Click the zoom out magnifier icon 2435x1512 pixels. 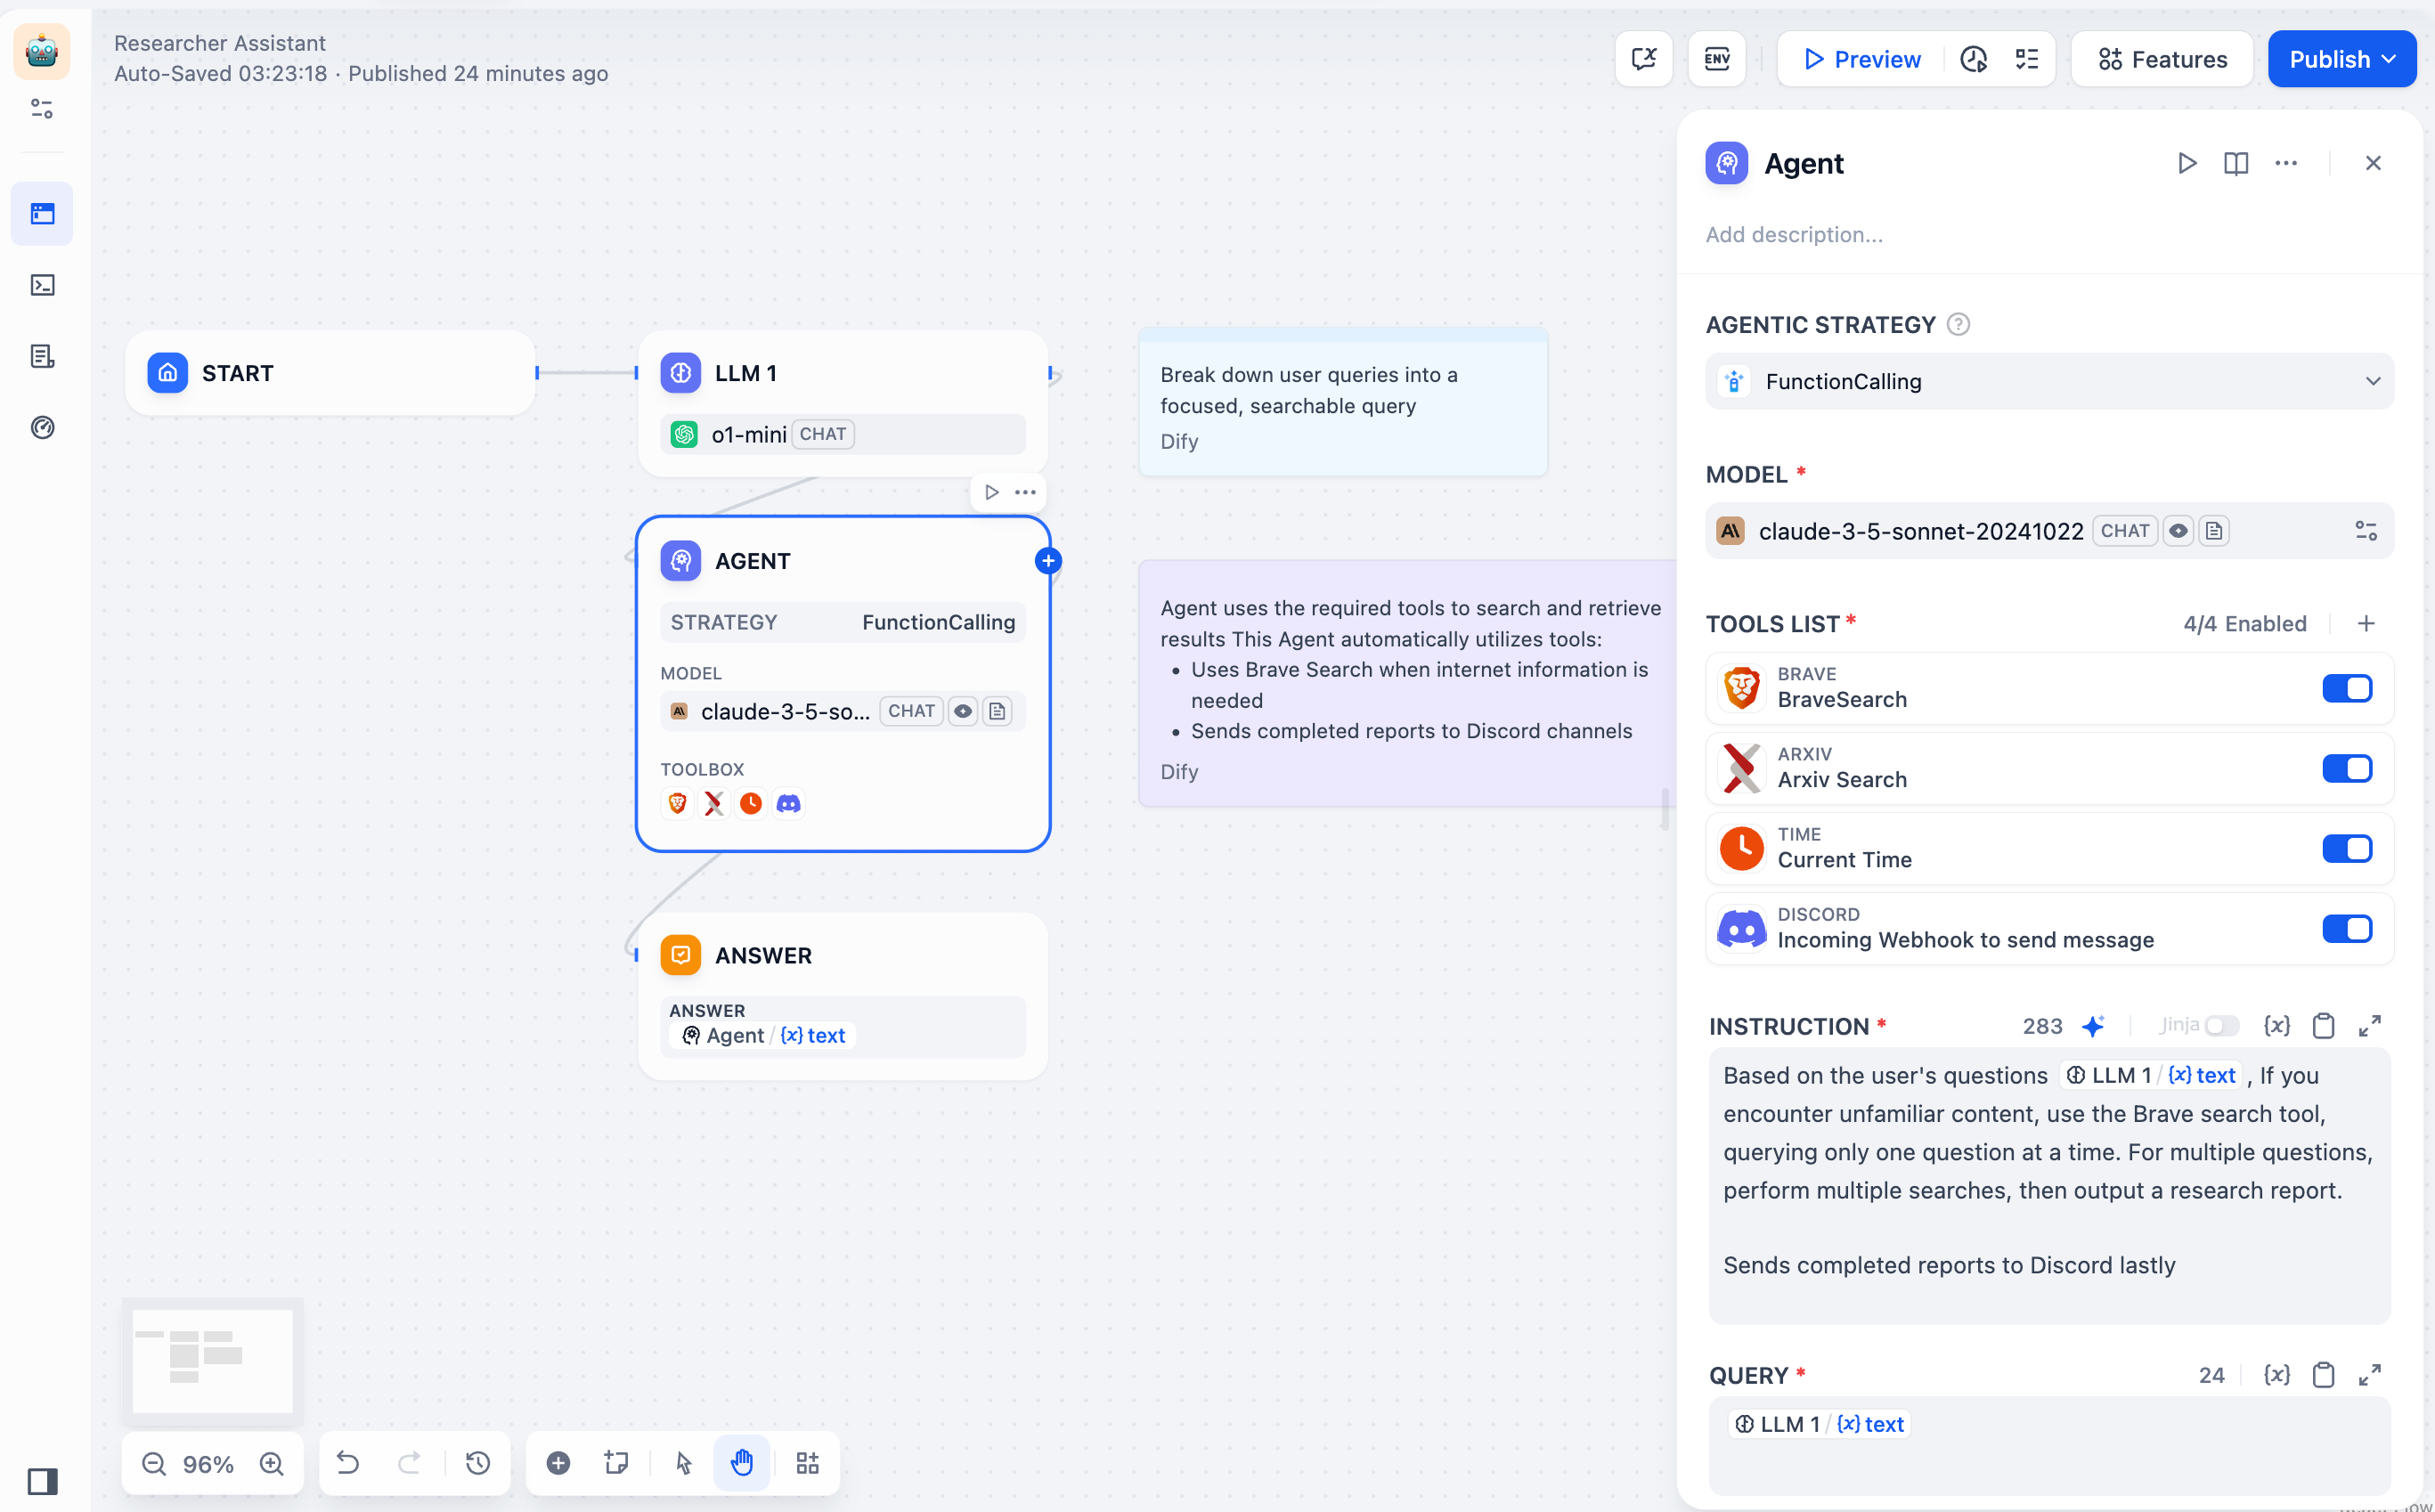click(x=154, y=1464)
